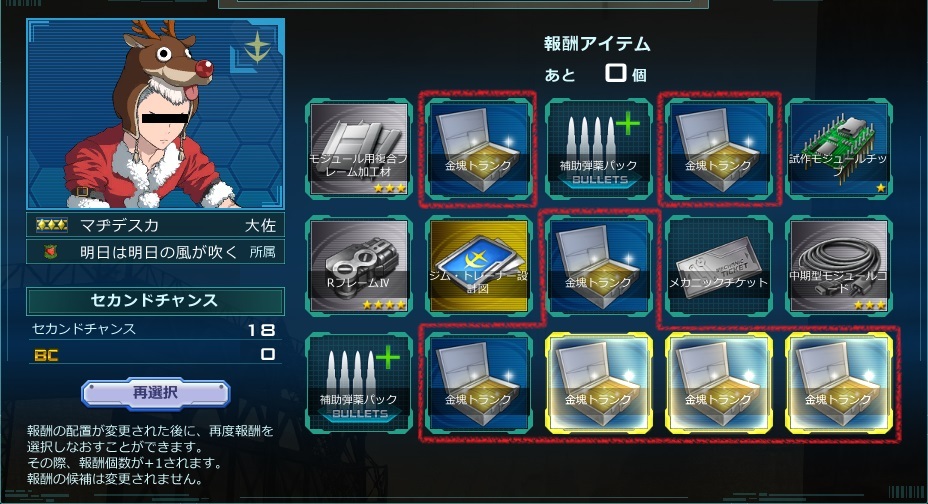Pick the 試作モジュールチップ reward tile
Image resolution: width=928 pixels, height=504 pixels.
coord(839,148)
